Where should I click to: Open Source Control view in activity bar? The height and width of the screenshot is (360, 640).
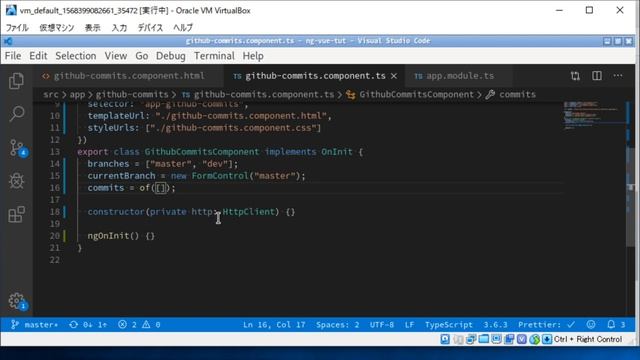(x=17, y=148)
